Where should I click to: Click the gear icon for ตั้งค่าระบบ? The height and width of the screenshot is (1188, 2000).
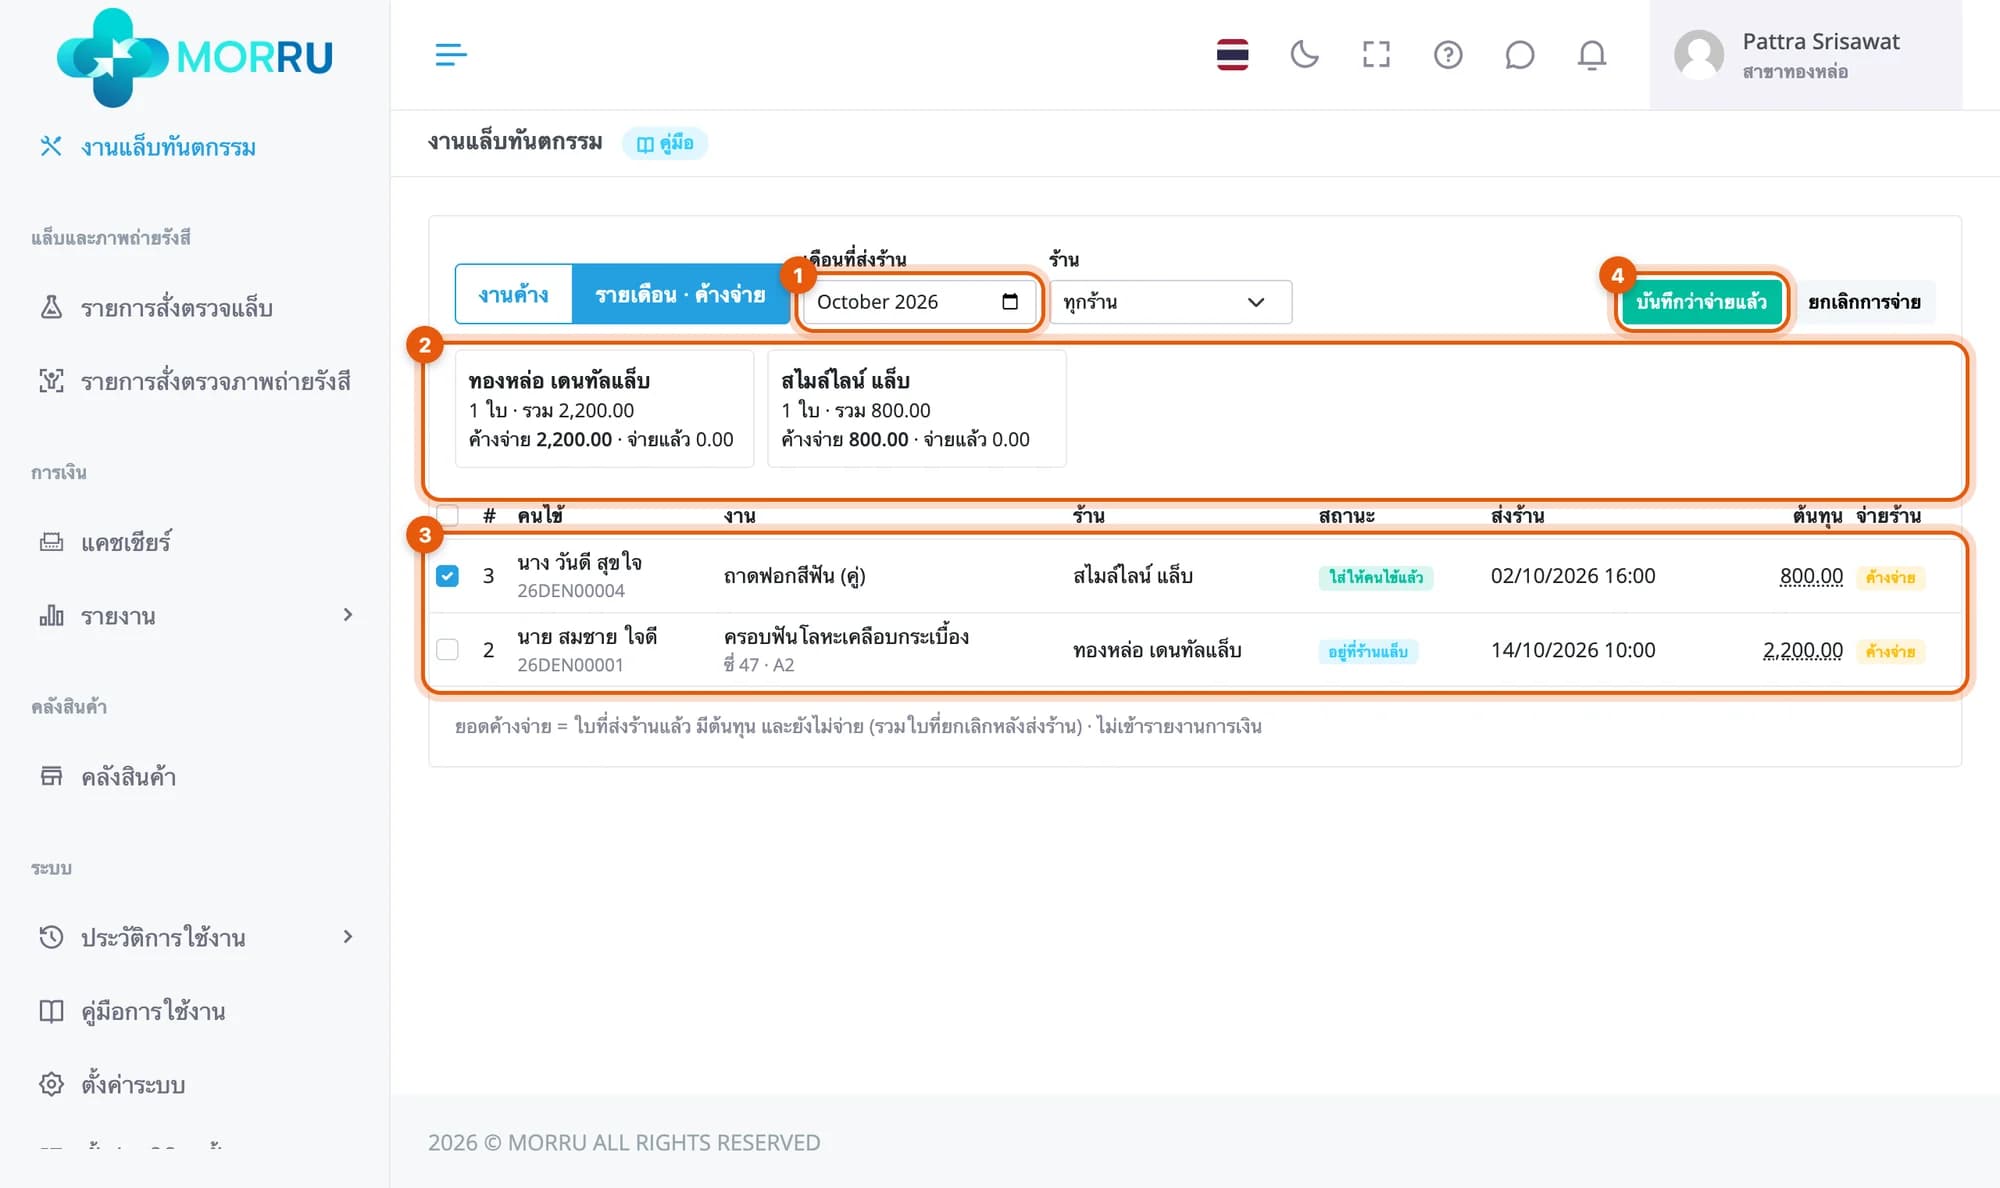(51, 1084)
